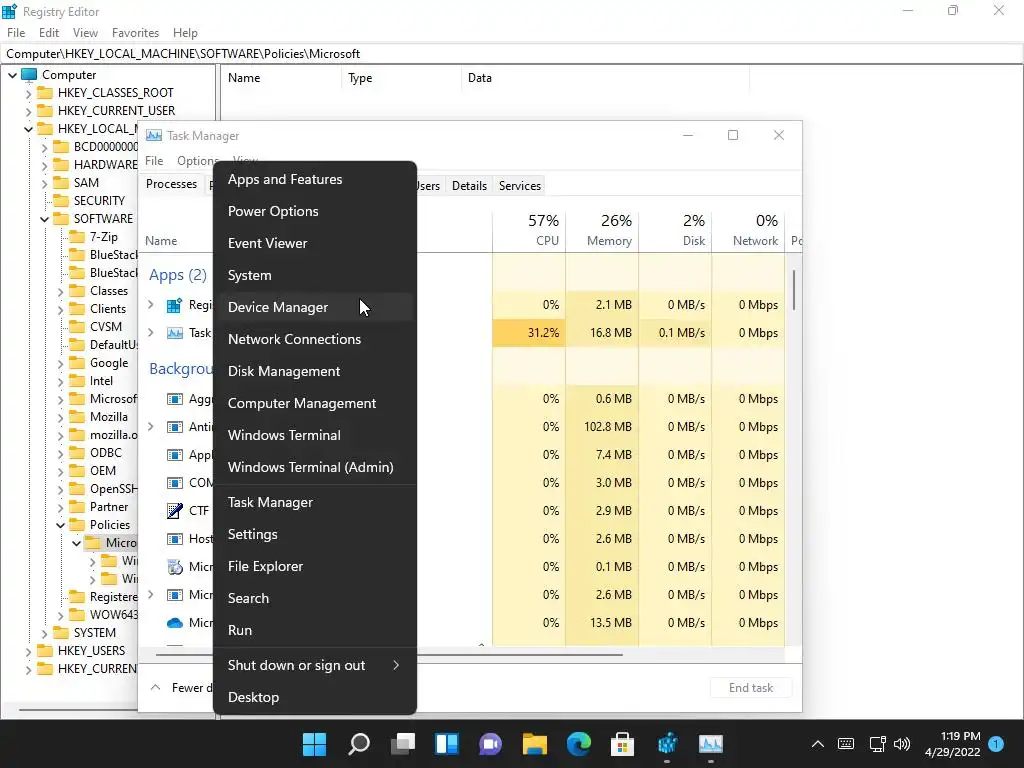Switch to Task Manager taskbar icon
The image size is (1024, 768).
(711, 743)
